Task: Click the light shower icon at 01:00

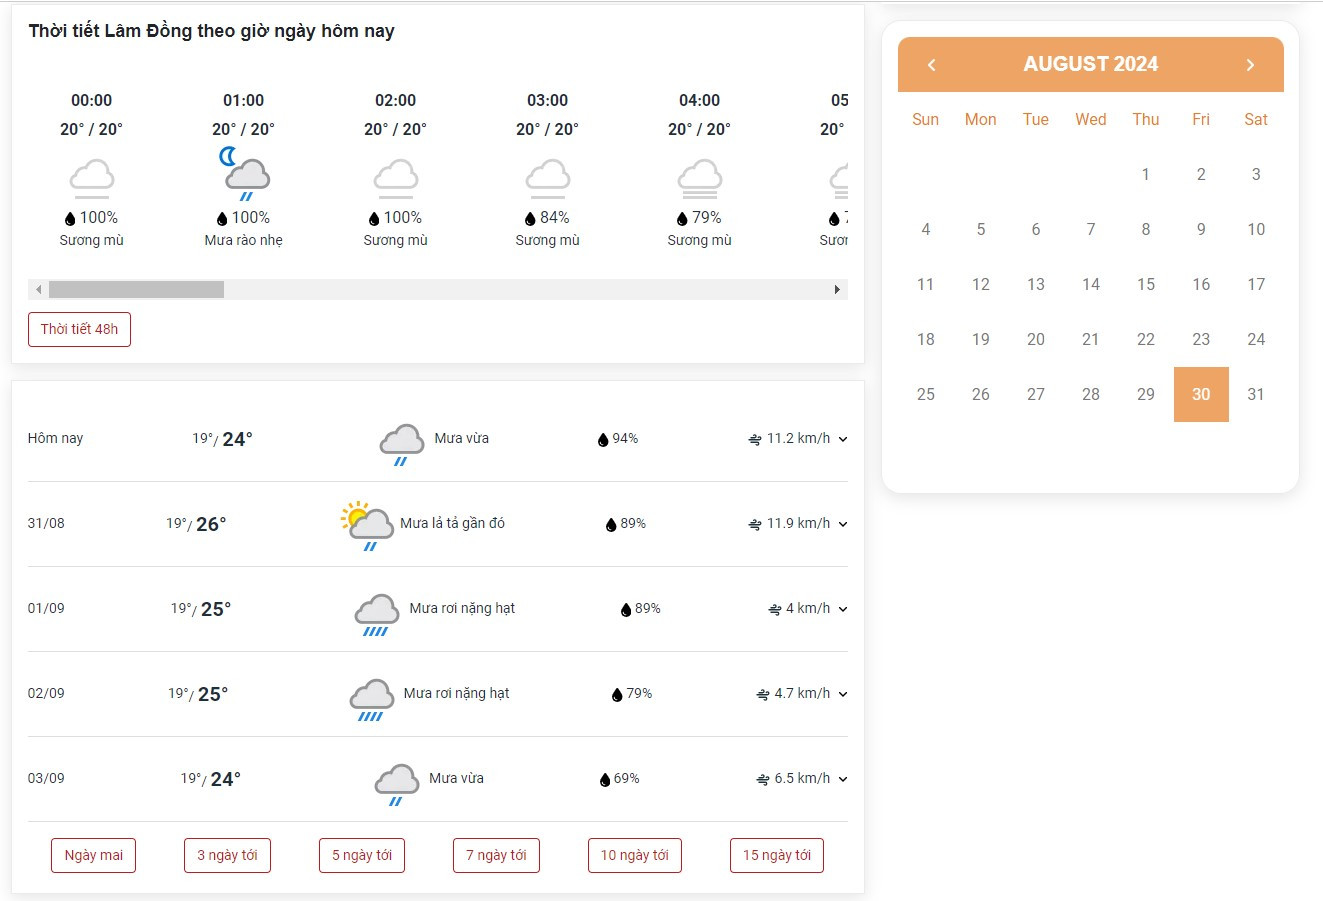Action: (x=244, y=174)
